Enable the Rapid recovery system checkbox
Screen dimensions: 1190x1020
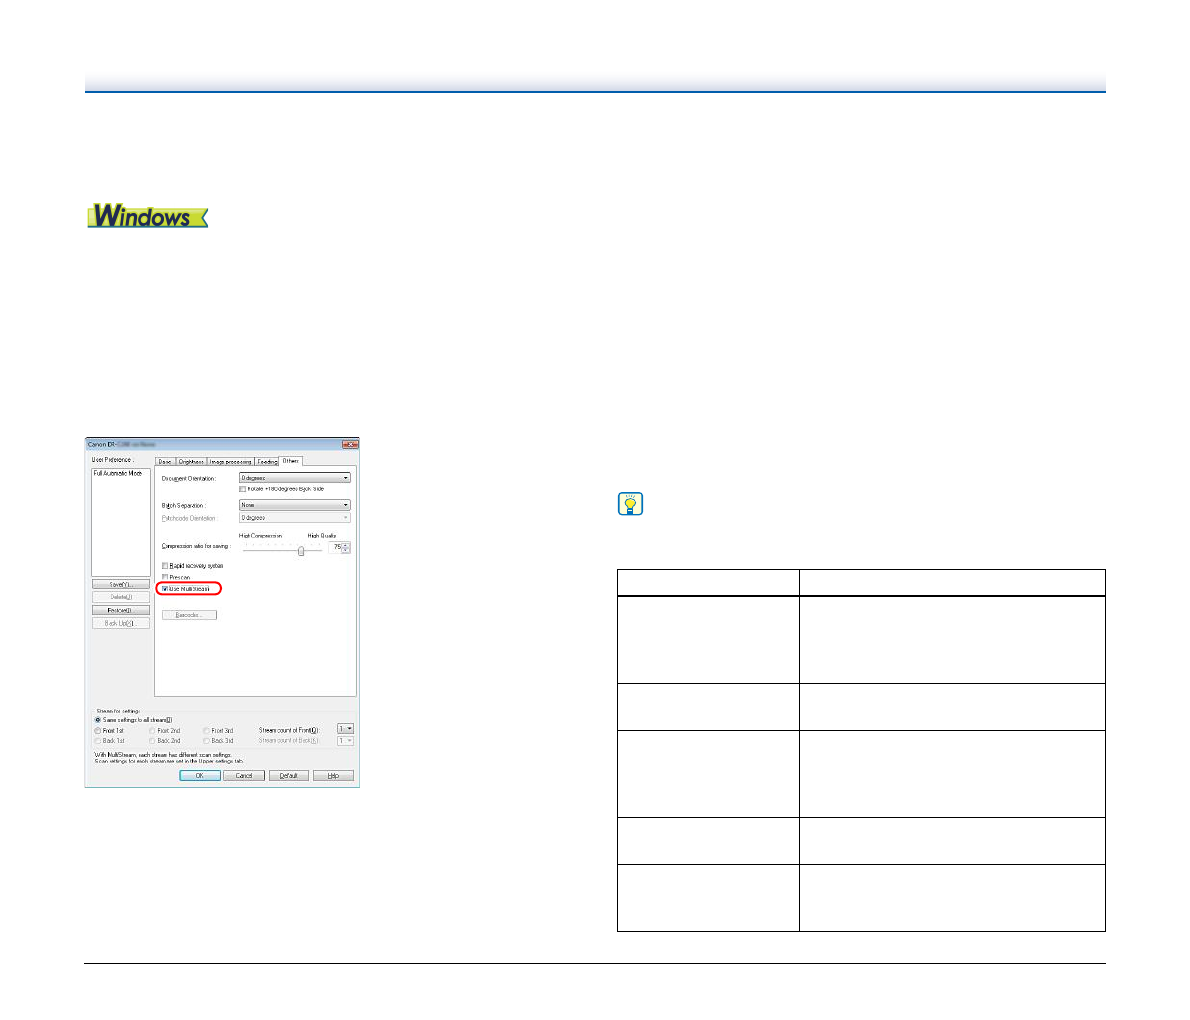[165, 566]
